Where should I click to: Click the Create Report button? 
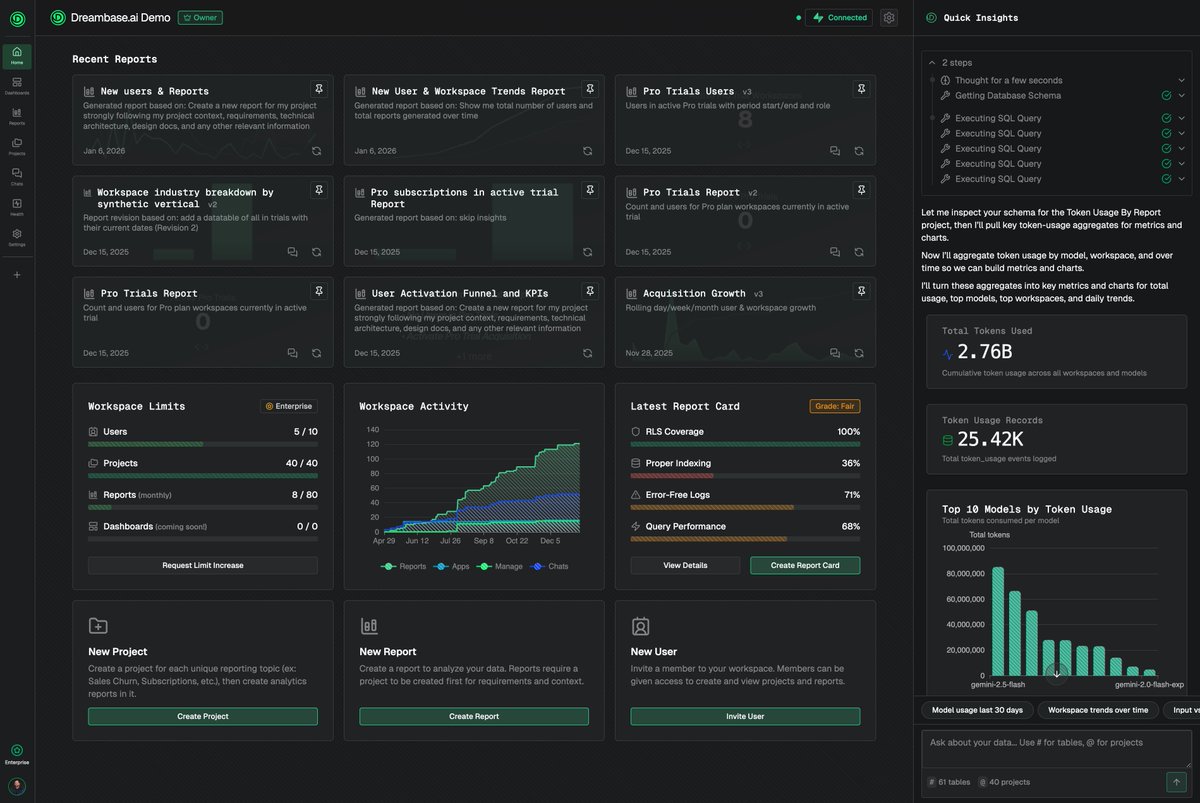(x=474, y=717)
